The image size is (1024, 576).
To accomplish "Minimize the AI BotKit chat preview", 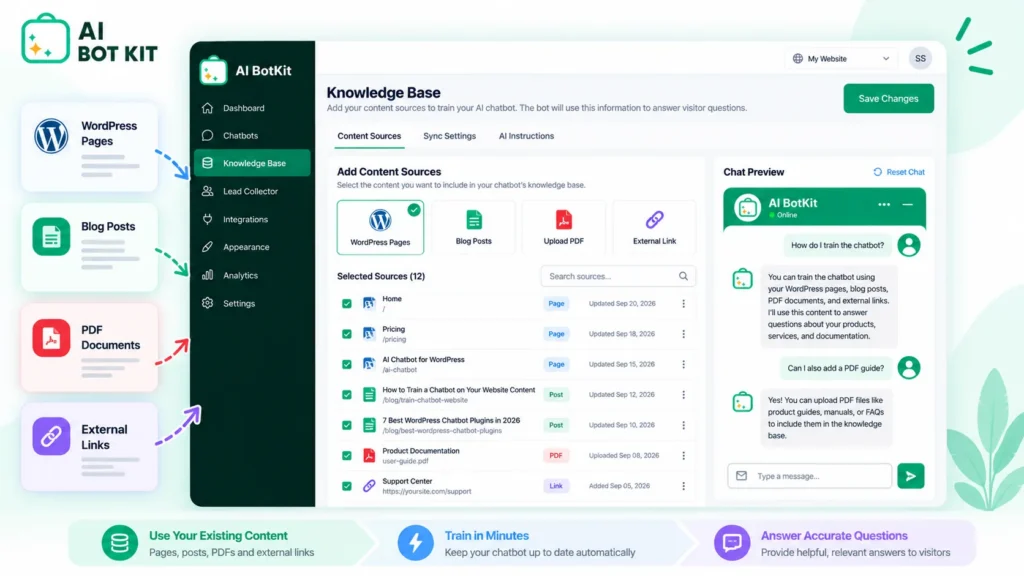I will point(908,204).
